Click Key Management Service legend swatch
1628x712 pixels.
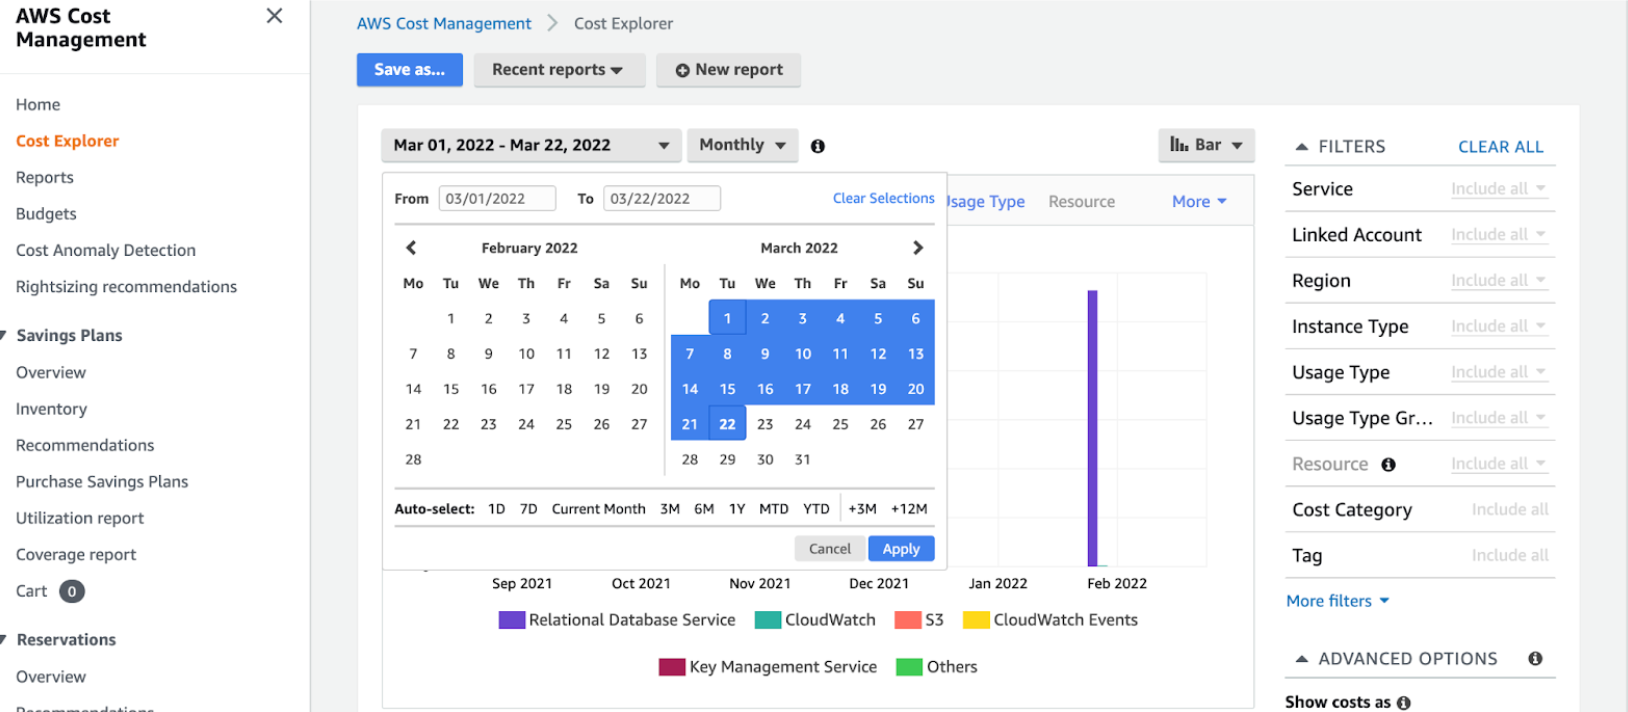click(672, 667)
